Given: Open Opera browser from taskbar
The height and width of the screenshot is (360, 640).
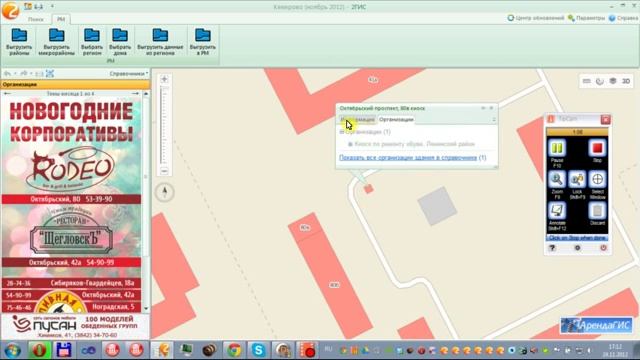Looking at the screenshot, I should [39, 350].
